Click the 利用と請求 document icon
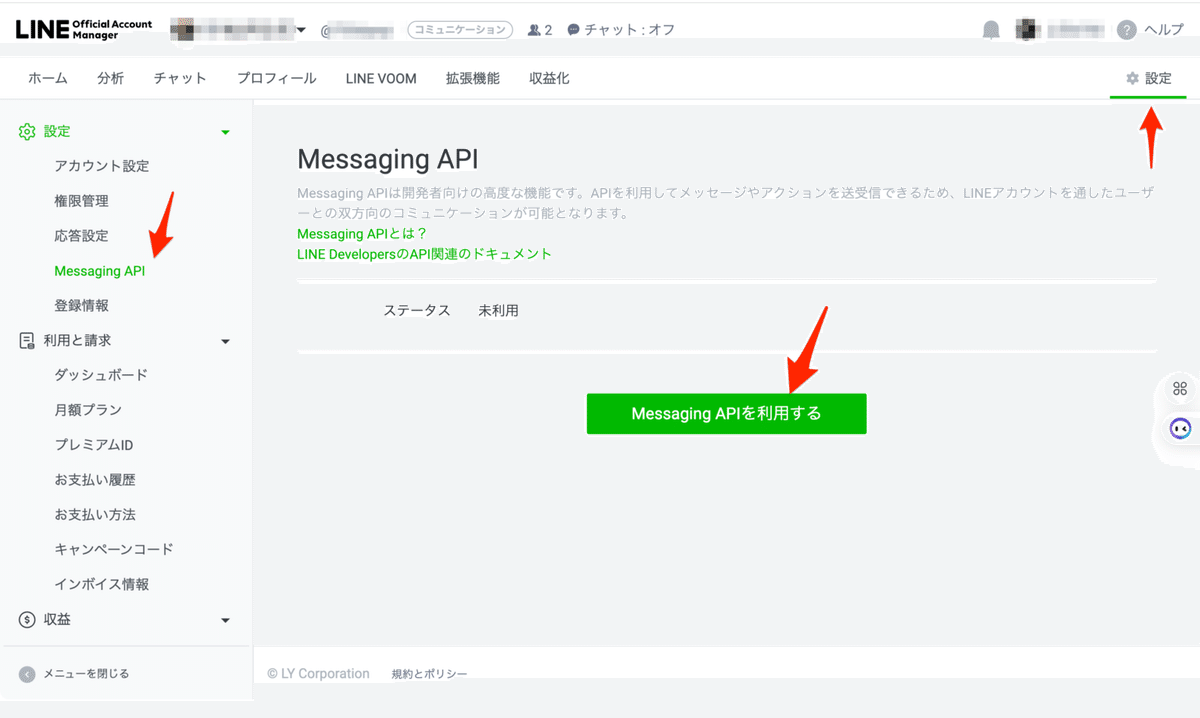The height and width of the screenshot is (718, 1200). [x=27, y=341]
